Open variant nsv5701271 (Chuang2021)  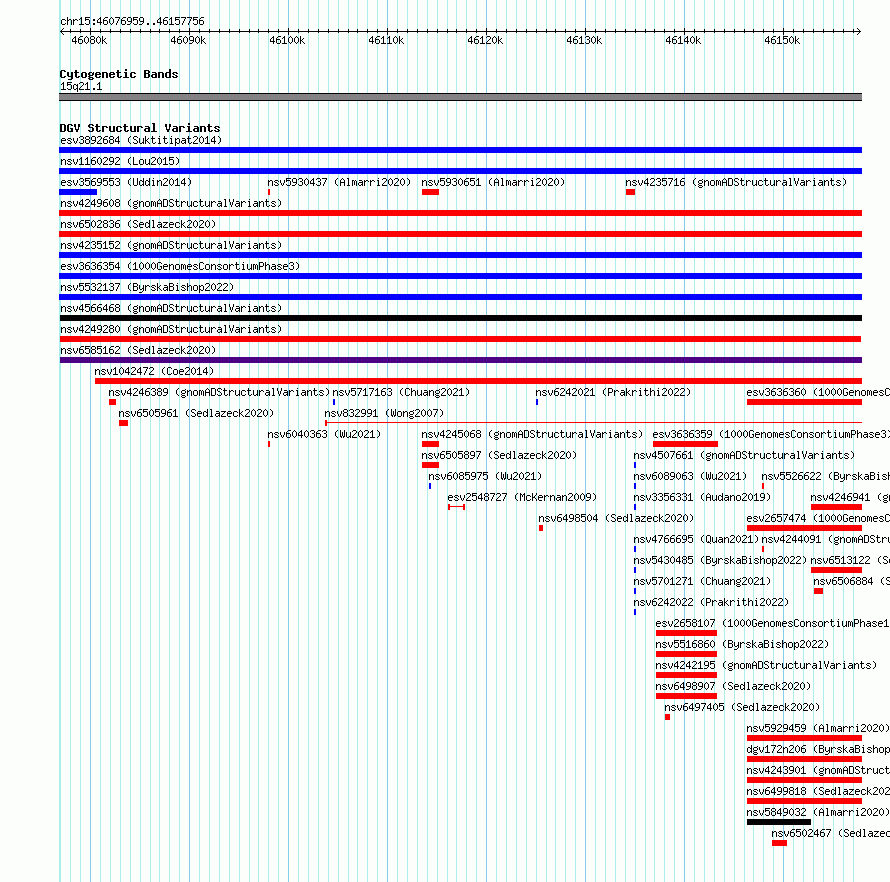tap(702, 581)
